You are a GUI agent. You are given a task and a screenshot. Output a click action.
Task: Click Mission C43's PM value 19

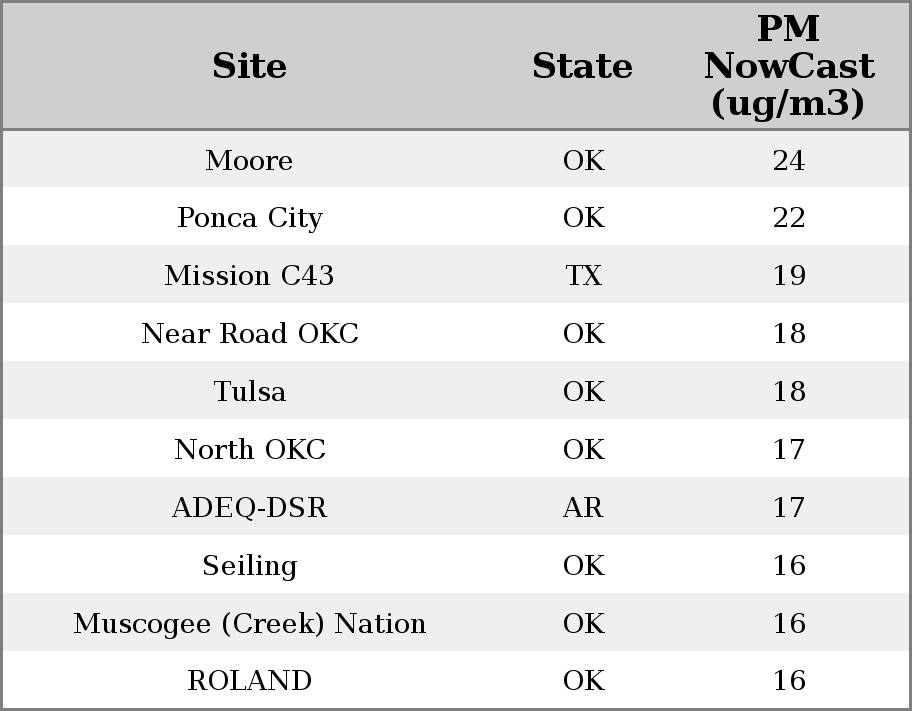tap(788, 275)
